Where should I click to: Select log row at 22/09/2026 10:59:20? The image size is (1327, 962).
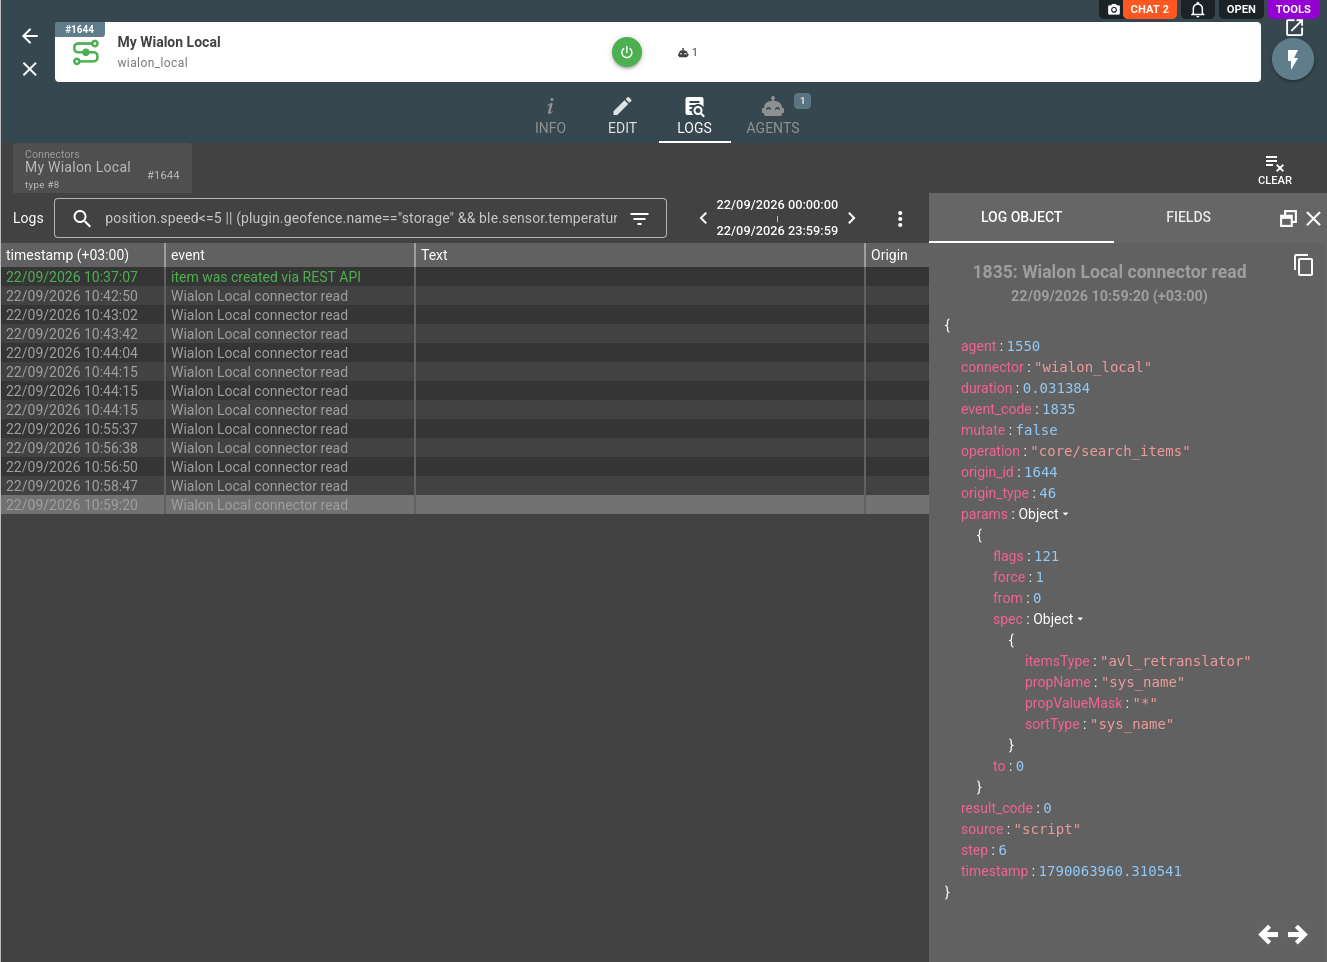pyautogui.click(x=465, y=505)
